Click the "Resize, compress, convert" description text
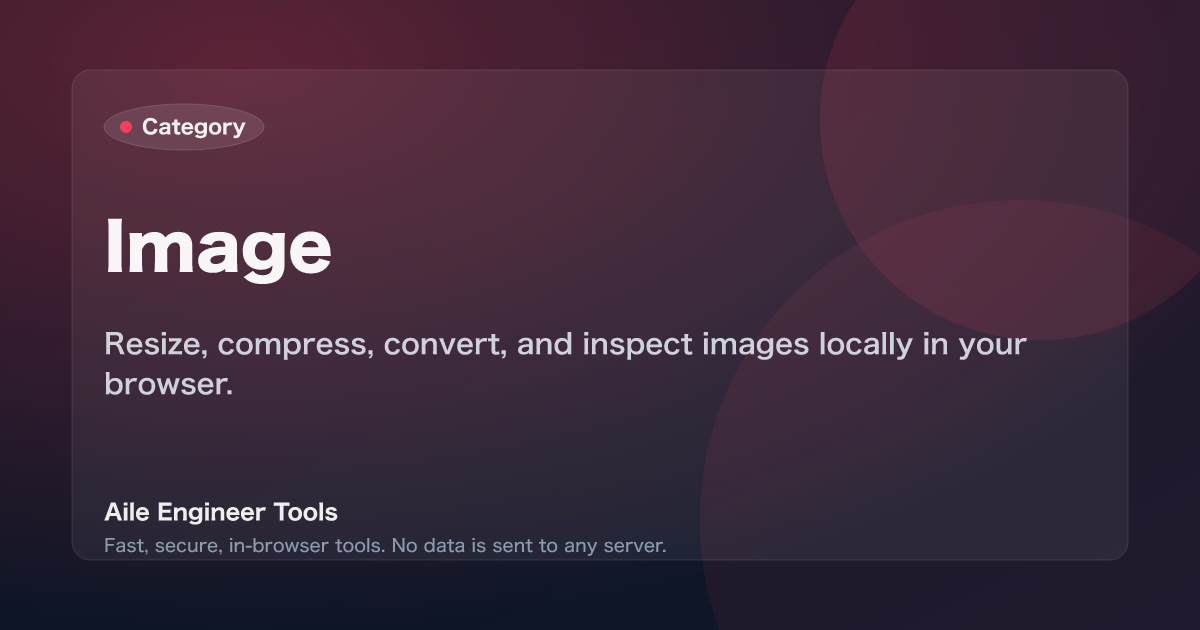 [x=566, y=363]
